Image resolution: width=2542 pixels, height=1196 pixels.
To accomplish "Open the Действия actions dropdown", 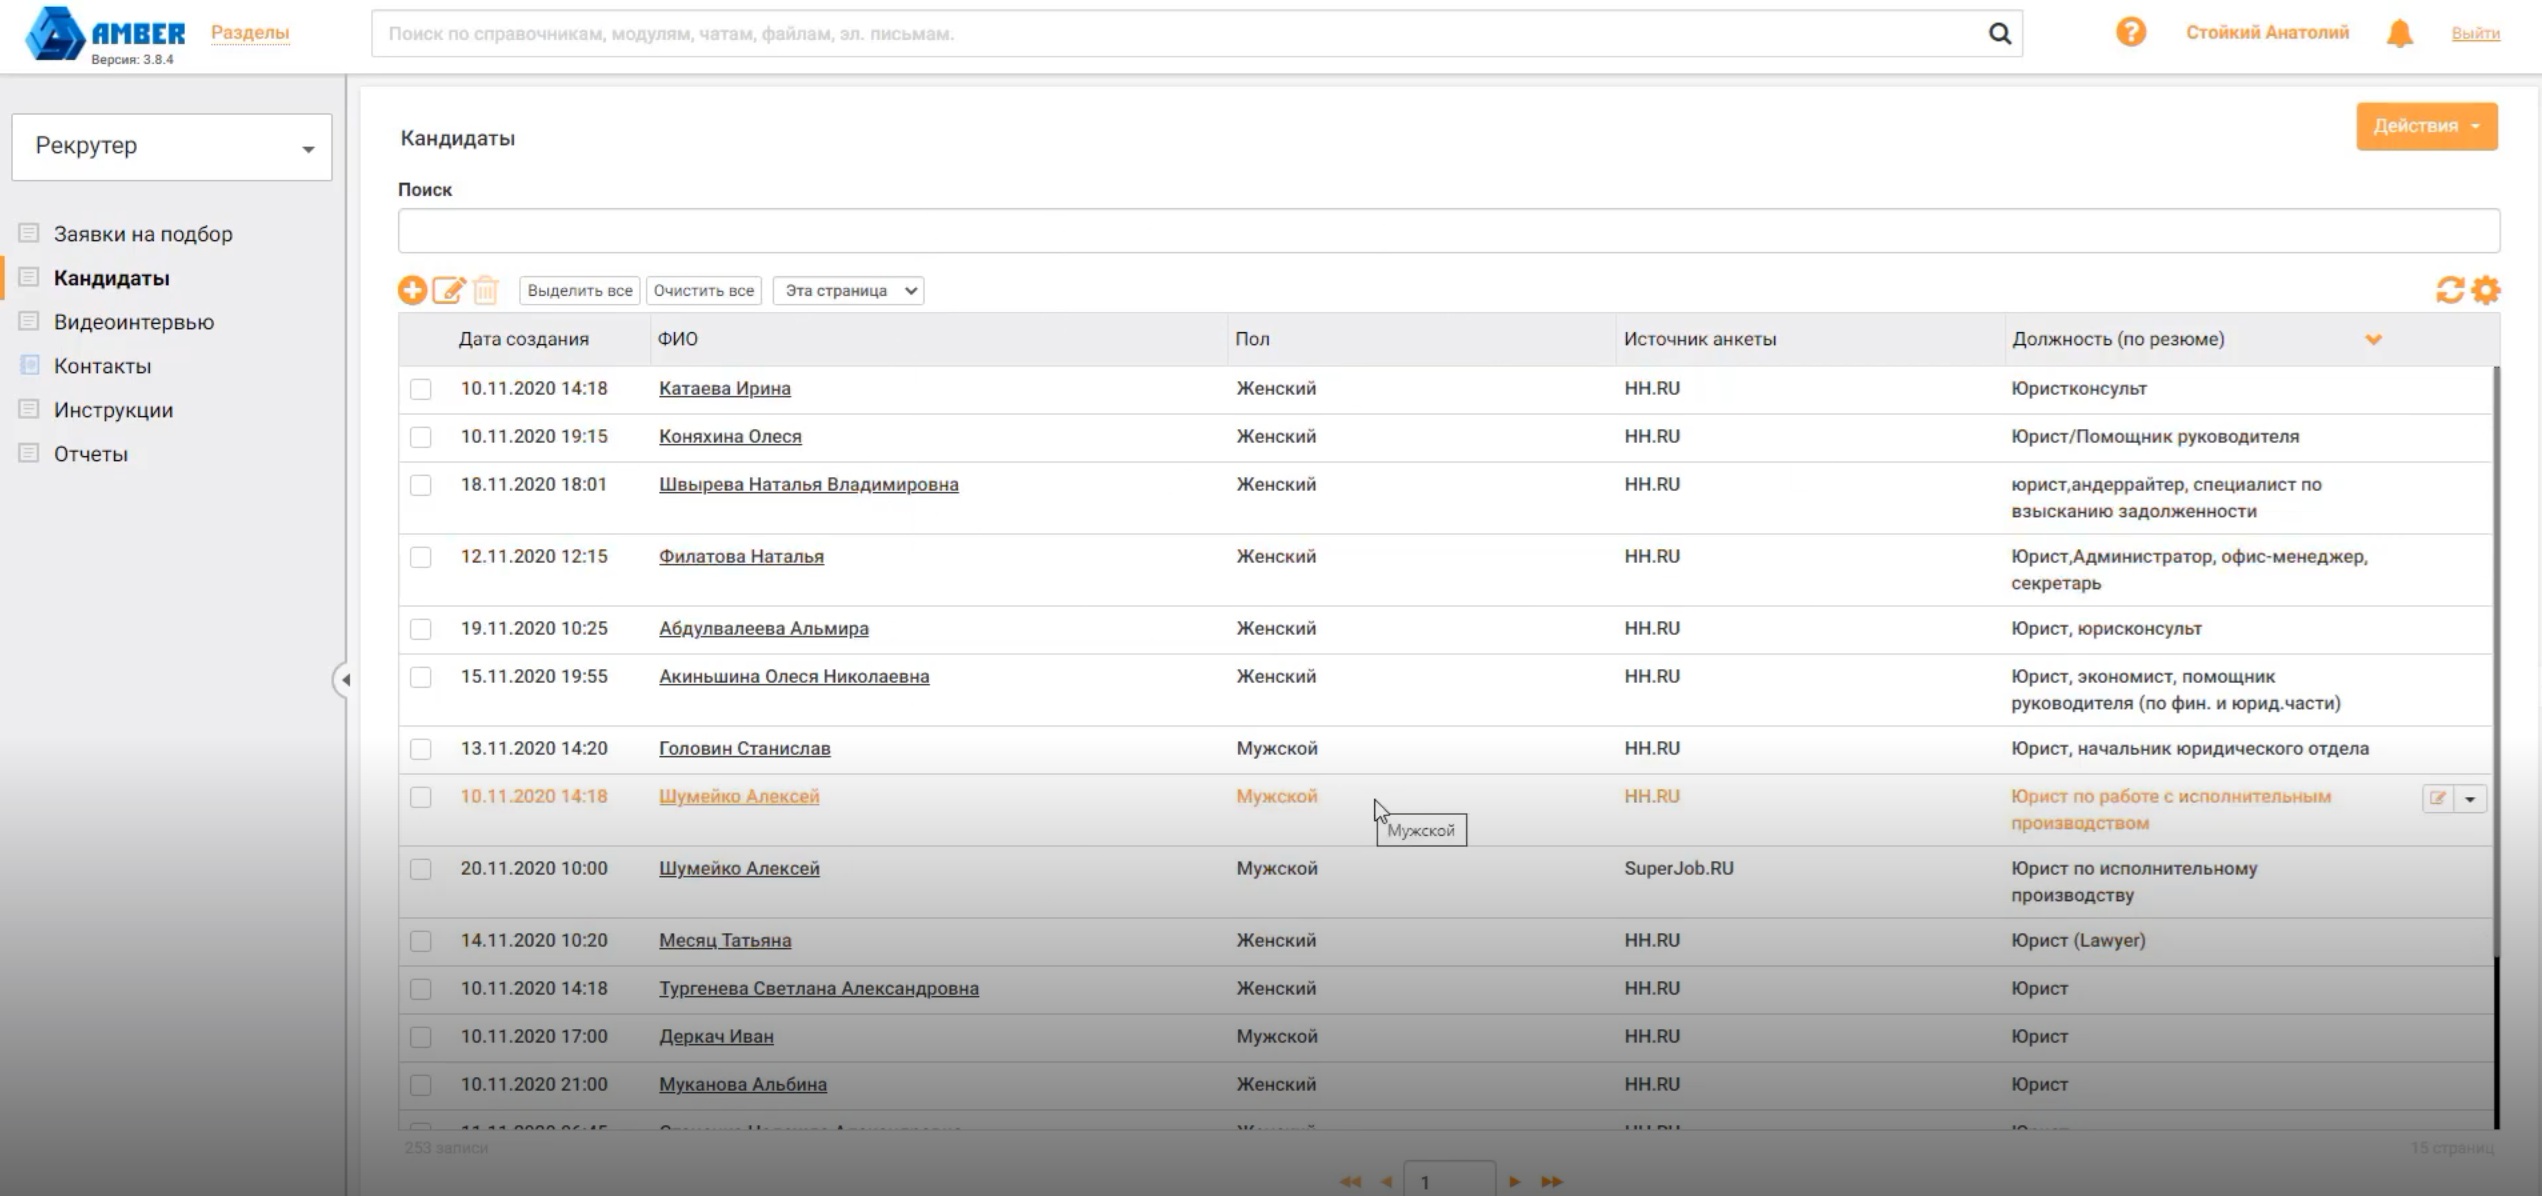I will 2426,126.
